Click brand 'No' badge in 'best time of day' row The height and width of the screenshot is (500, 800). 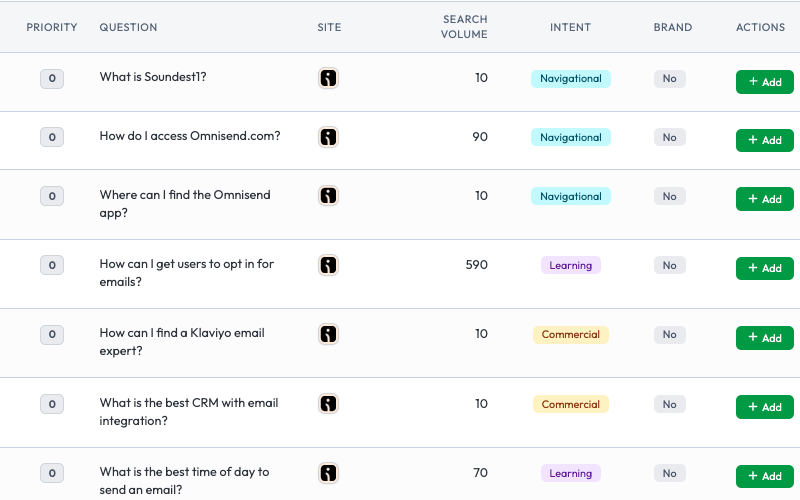pos(670,473)
